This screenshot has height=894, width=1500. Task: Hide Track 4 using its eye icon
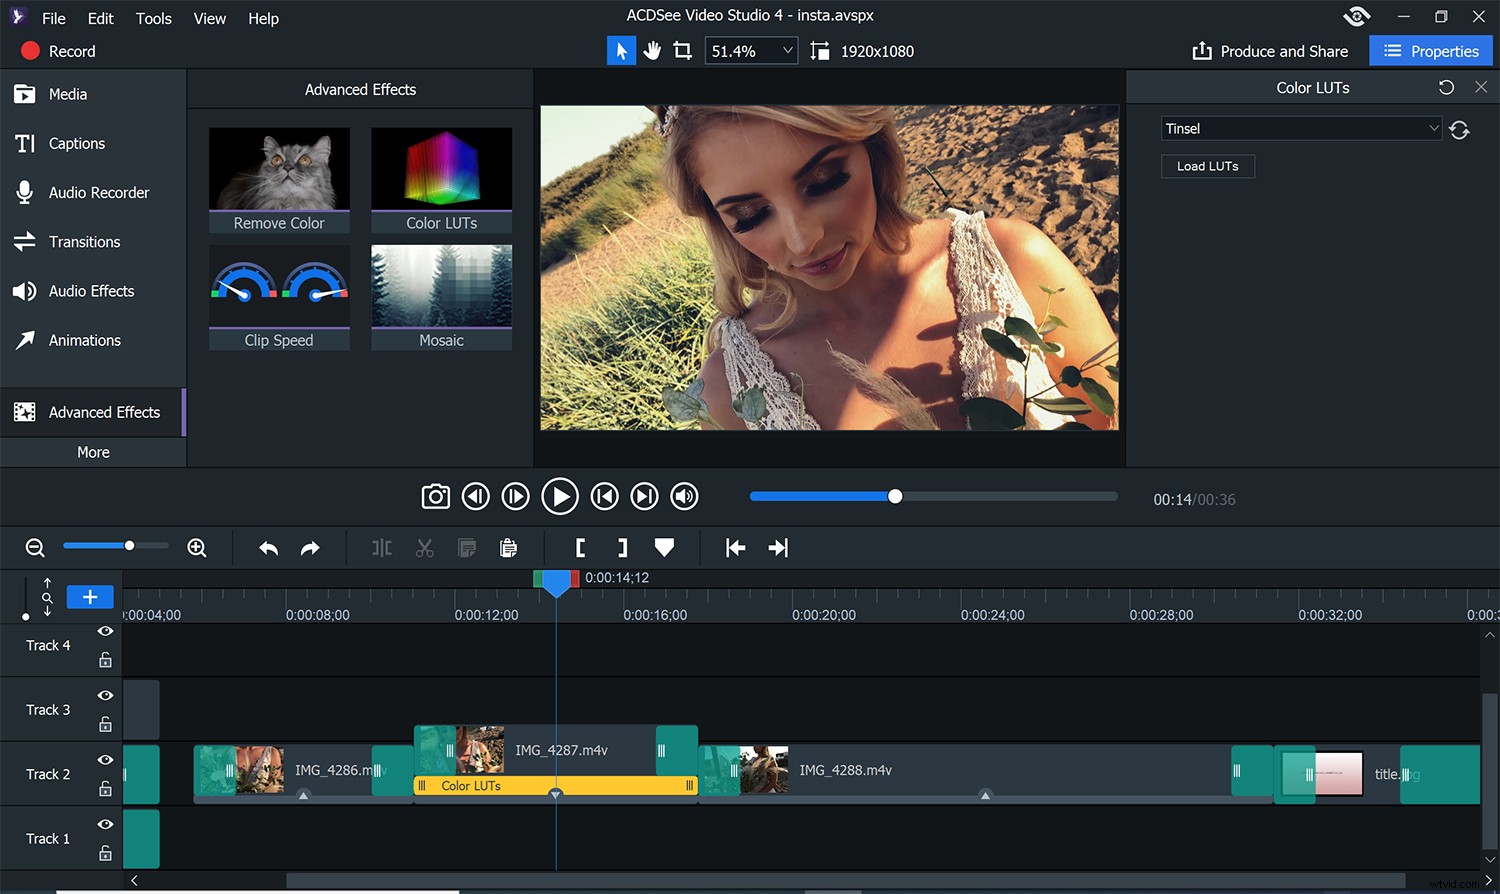[x=105, y=631]
